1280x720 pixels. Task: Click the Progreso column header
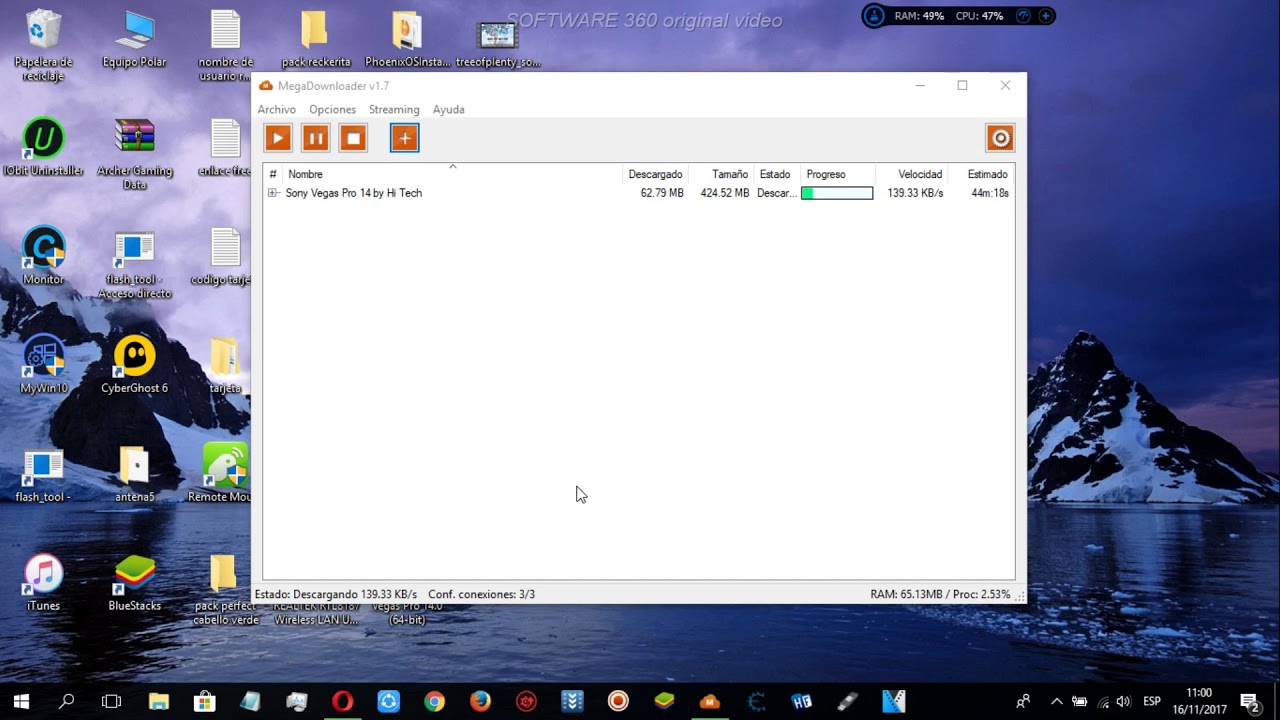837,174
